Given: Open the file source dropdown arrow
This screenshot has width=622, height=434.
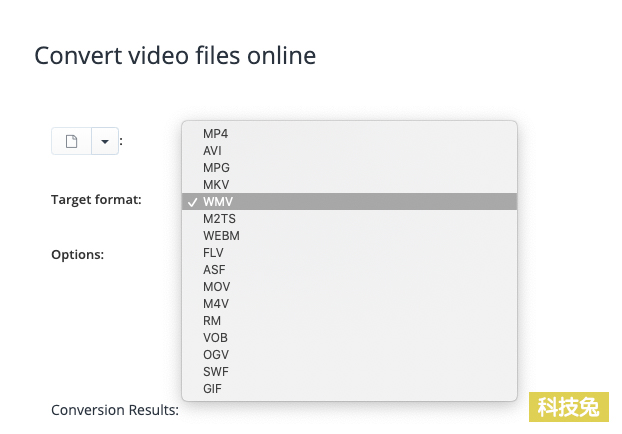Looking at the screenshot, I should (x=105, y=141).
